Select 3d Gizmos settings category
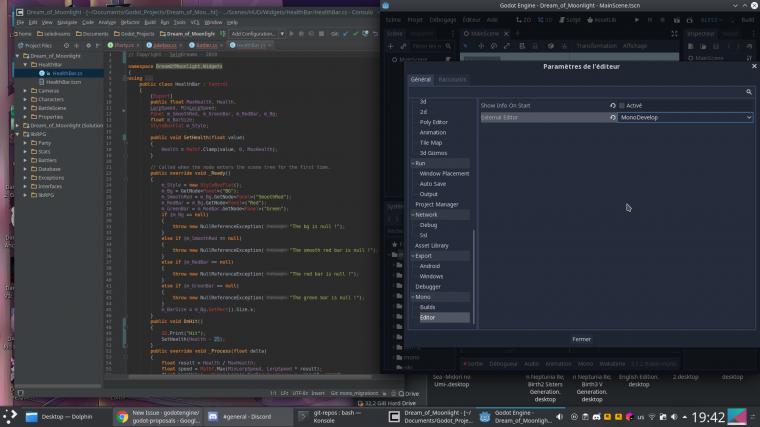The image size is (760, 427). [x=433, y=153]
